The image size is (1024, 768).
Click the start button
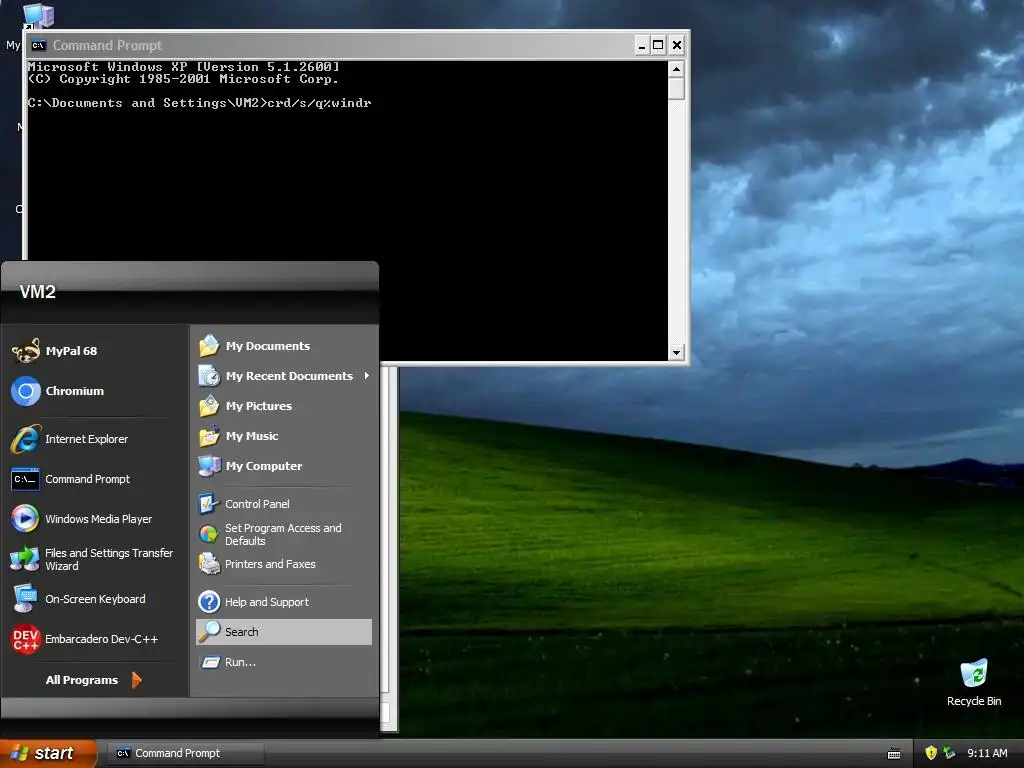(48, 754)
